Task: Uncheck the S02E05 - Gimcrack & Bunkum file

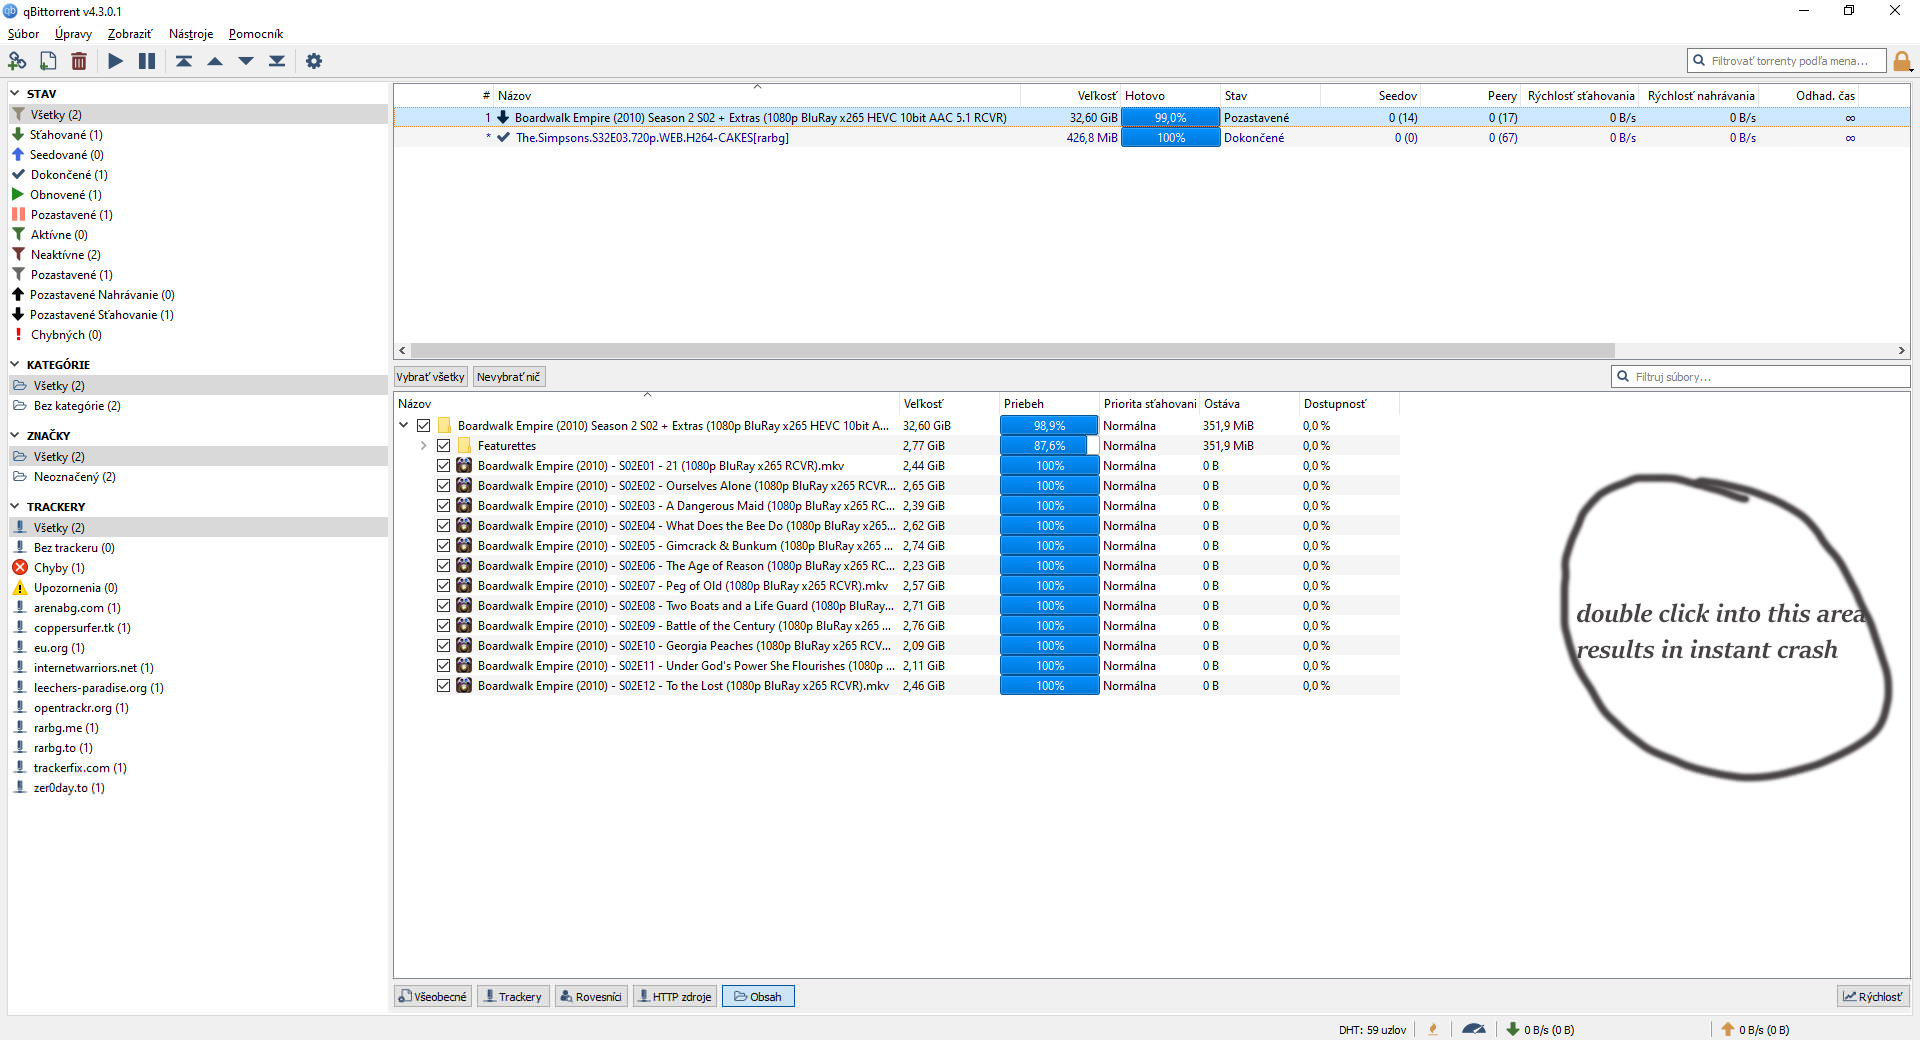Action: 444,546
